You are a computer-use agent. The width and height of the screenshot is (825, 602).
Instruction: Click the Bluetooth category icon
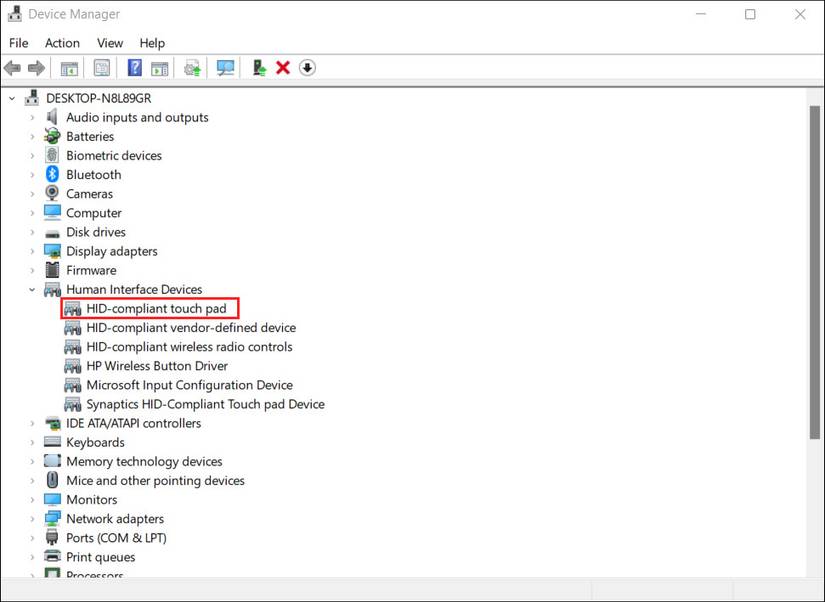[x=52, y=174]
